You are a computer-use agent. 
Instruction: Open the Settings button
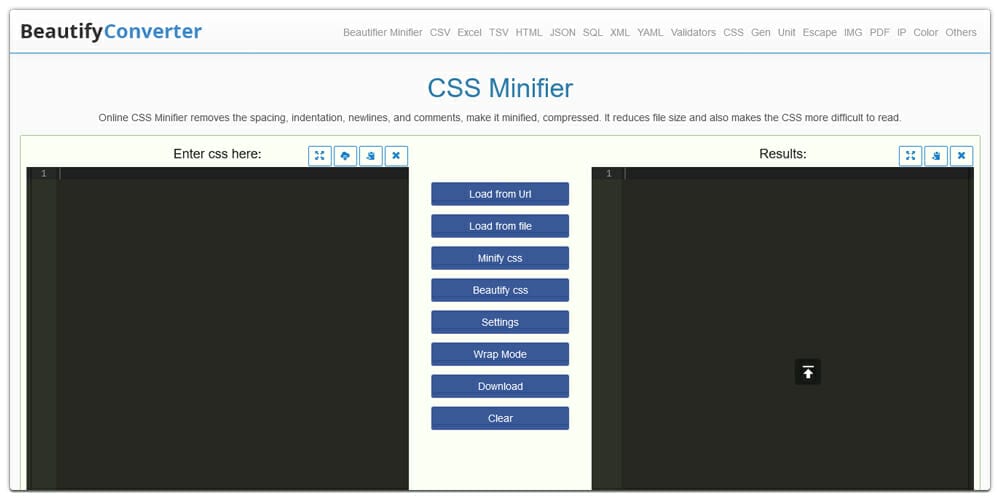pos(500,322)
